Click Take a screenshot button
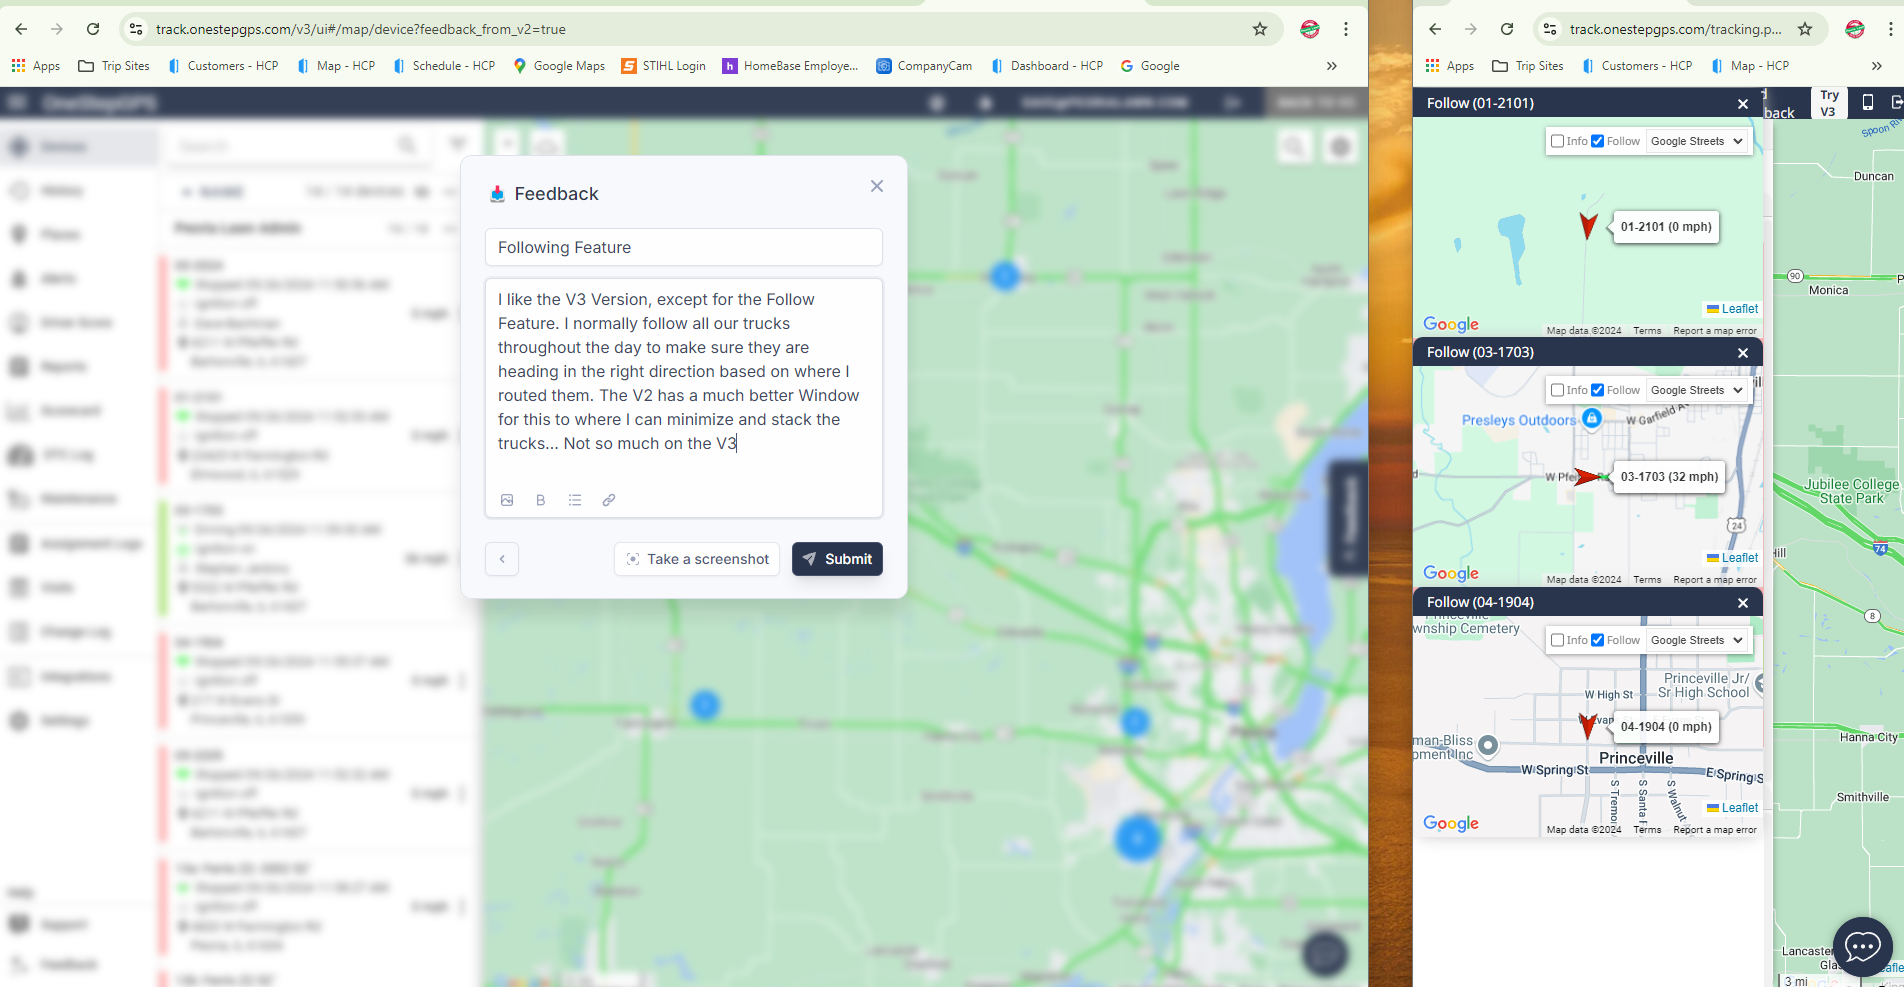The height and width of the screenshot is (987, 1904). point(697,559)
